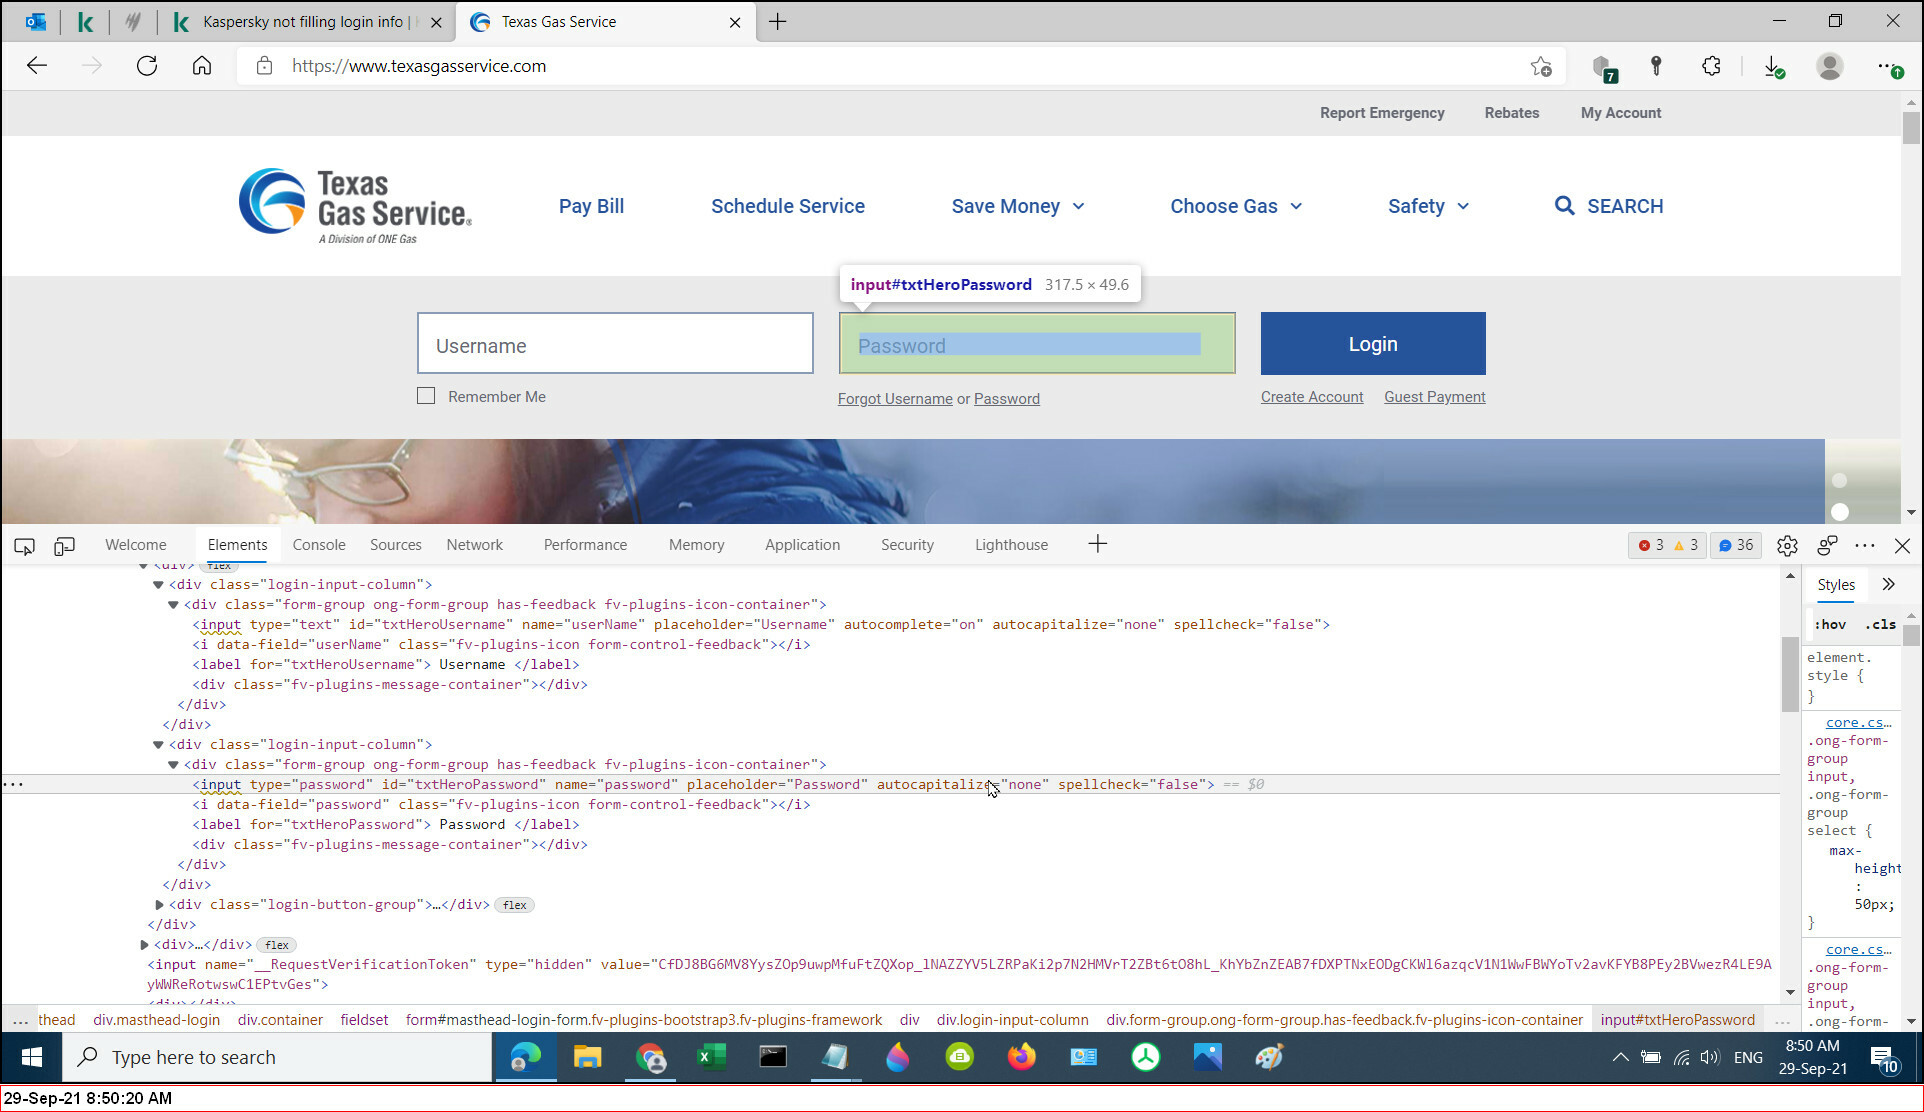This screenshot has height=1112, width=1924.
Task: Open Edge Settings and more menu
Action: (1888, 67)
